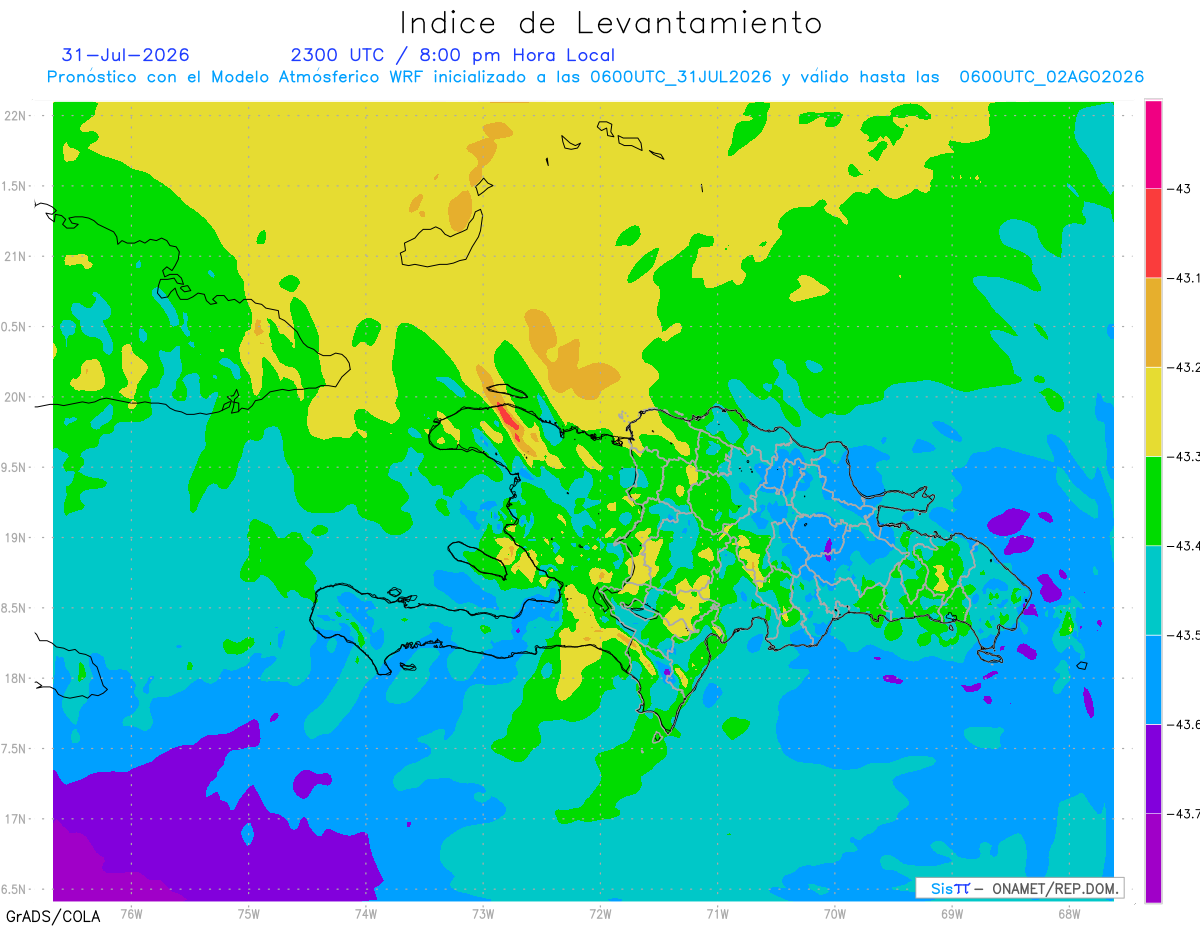Click the latitude label "17N"
Viewport: 1200px width, 927px height.
(x=16, y=819)
